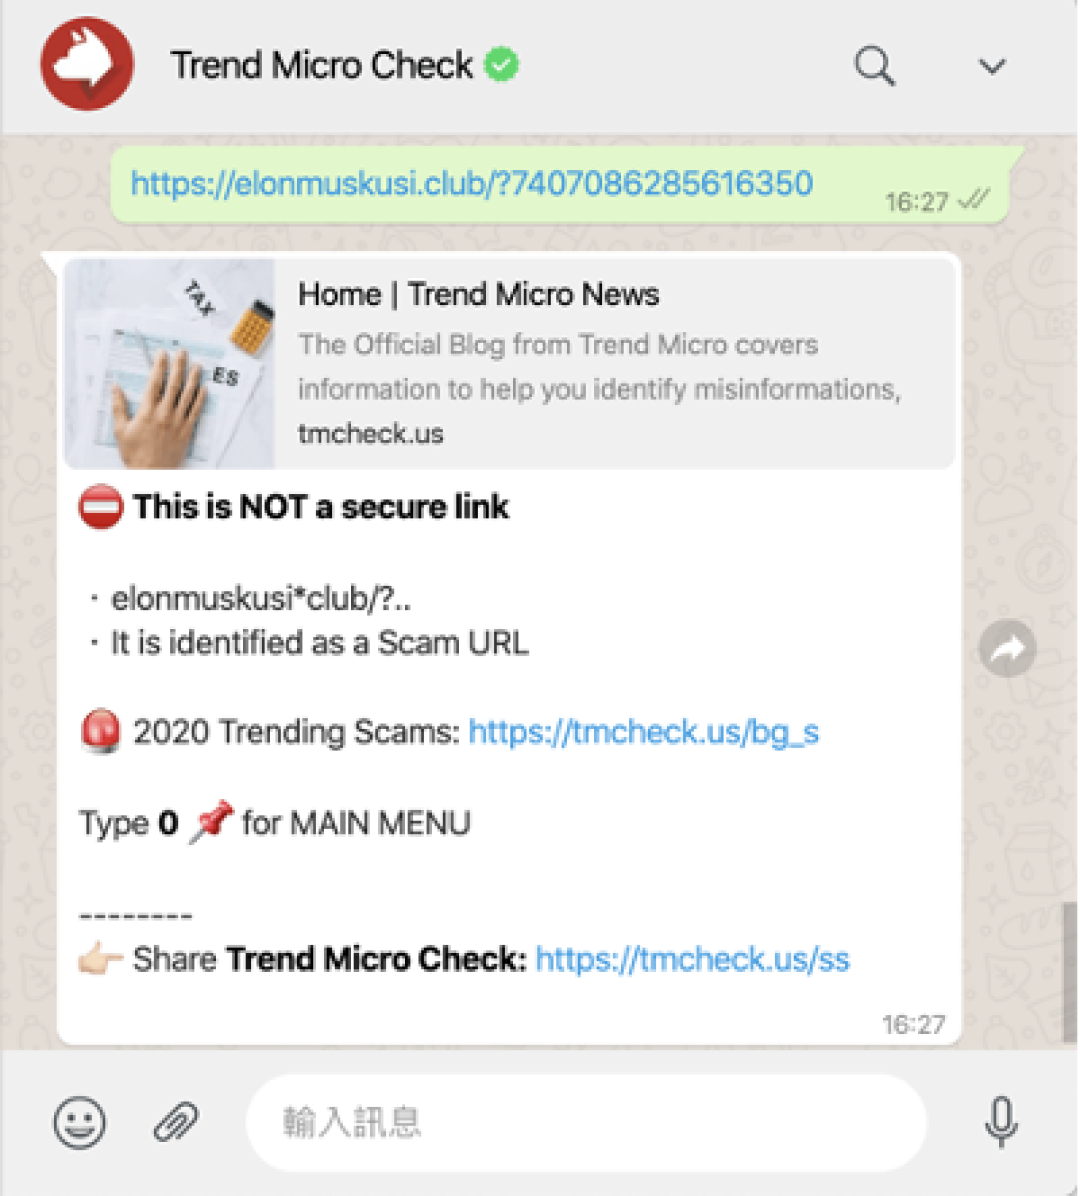1080x1196 pixels.
Task: Open the tmcheck.us/bg_s trending scams link
Action: pos(644,731)
